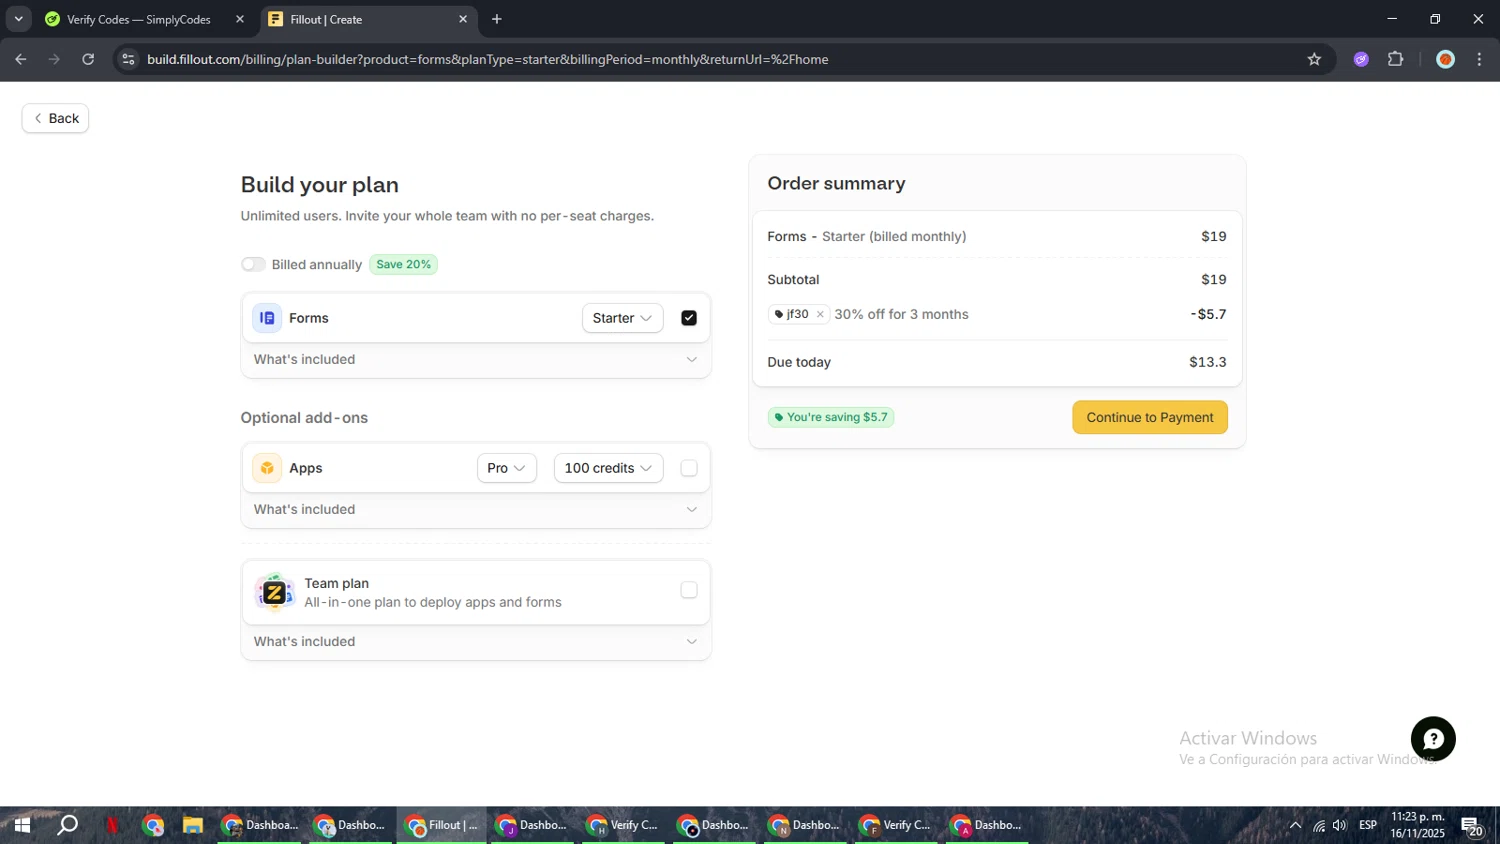Click the jf30 coupon tag
Screen dimensions: 1500x844
pyautogui.click(x=798, y=314)
